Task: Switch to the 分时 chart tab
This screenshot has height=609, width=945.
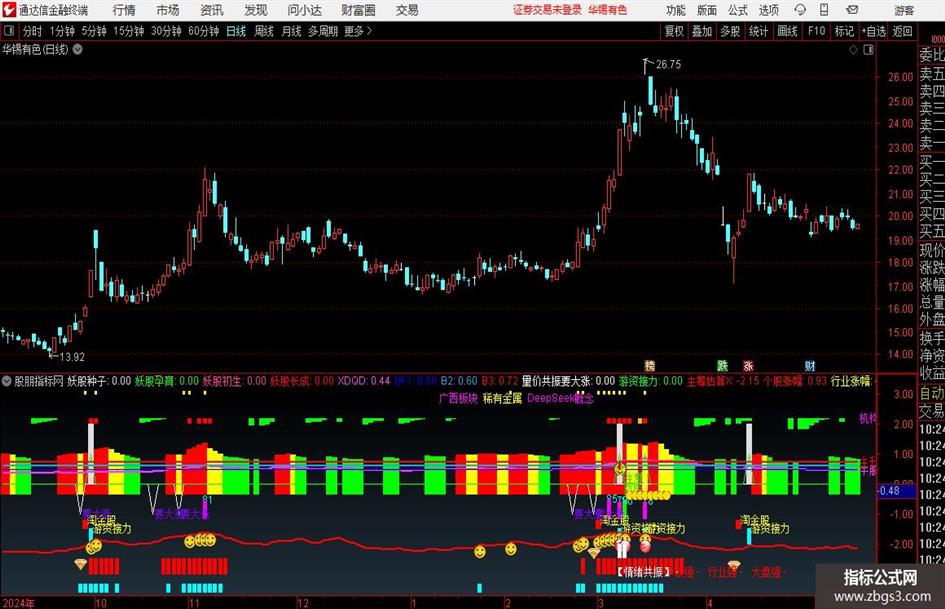Action: point(33,31)
